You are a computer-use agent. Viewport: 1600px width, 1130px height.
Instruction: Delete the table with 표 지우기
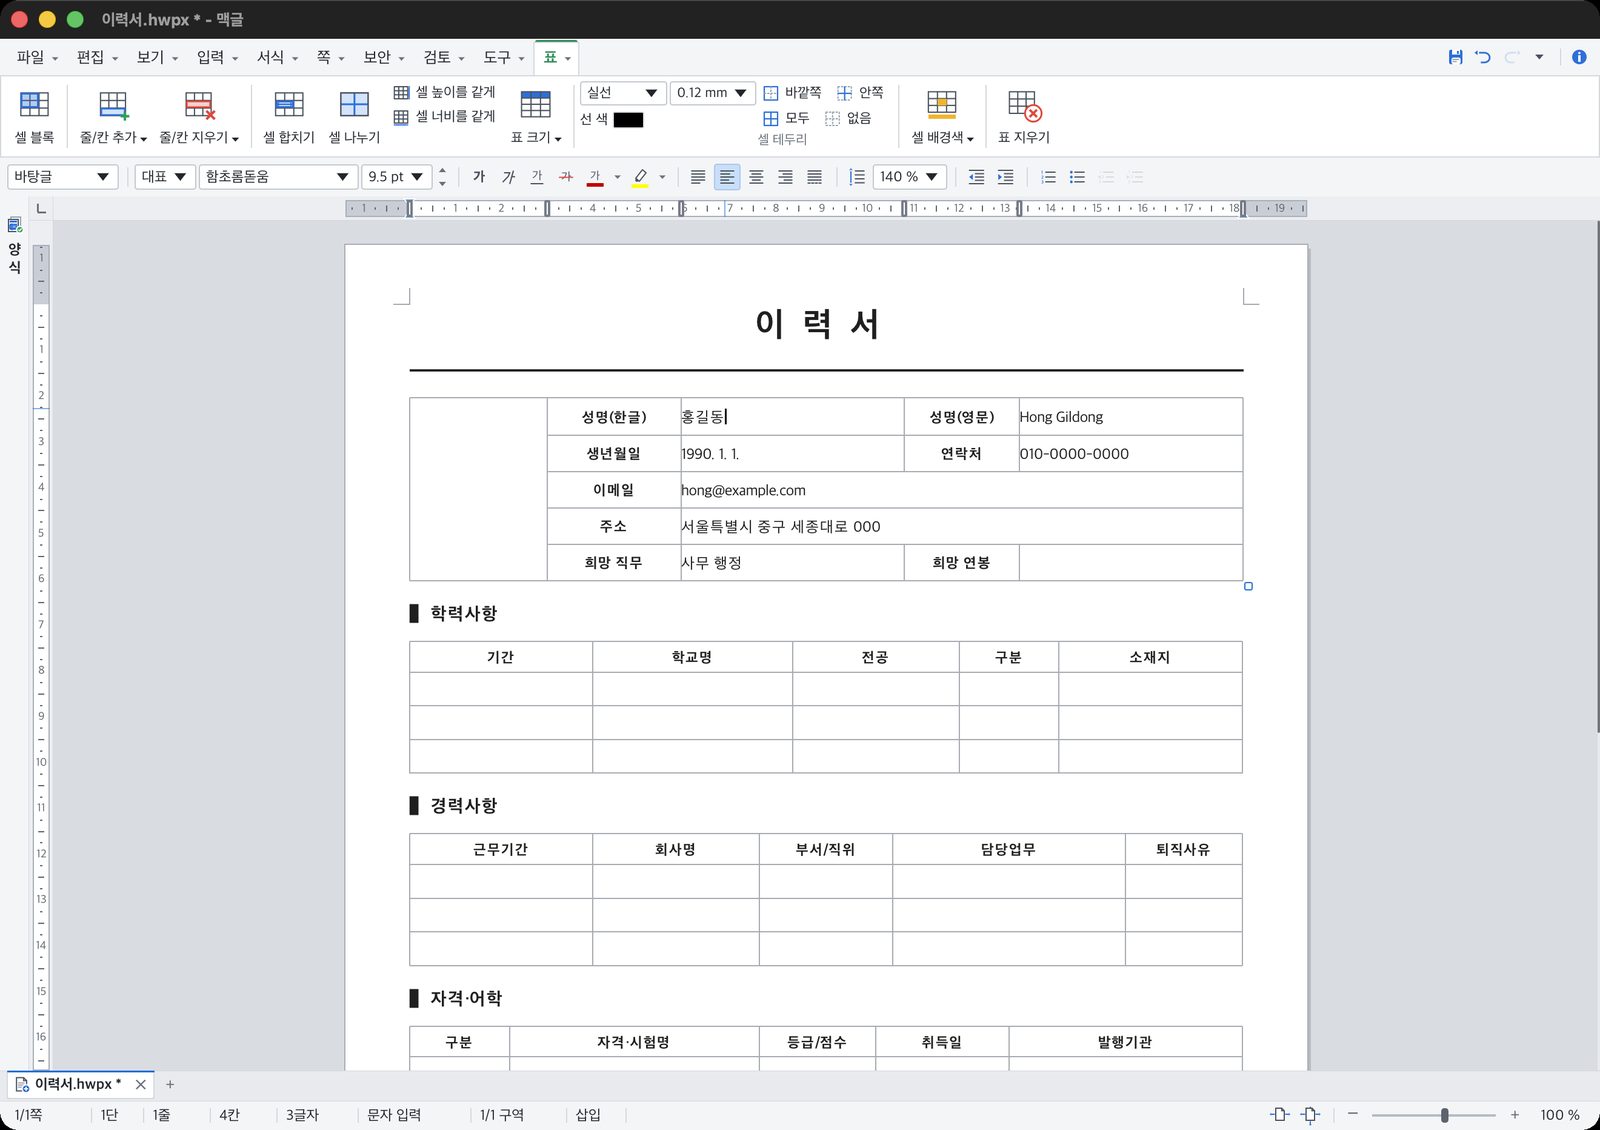[x=1024, y=117]
